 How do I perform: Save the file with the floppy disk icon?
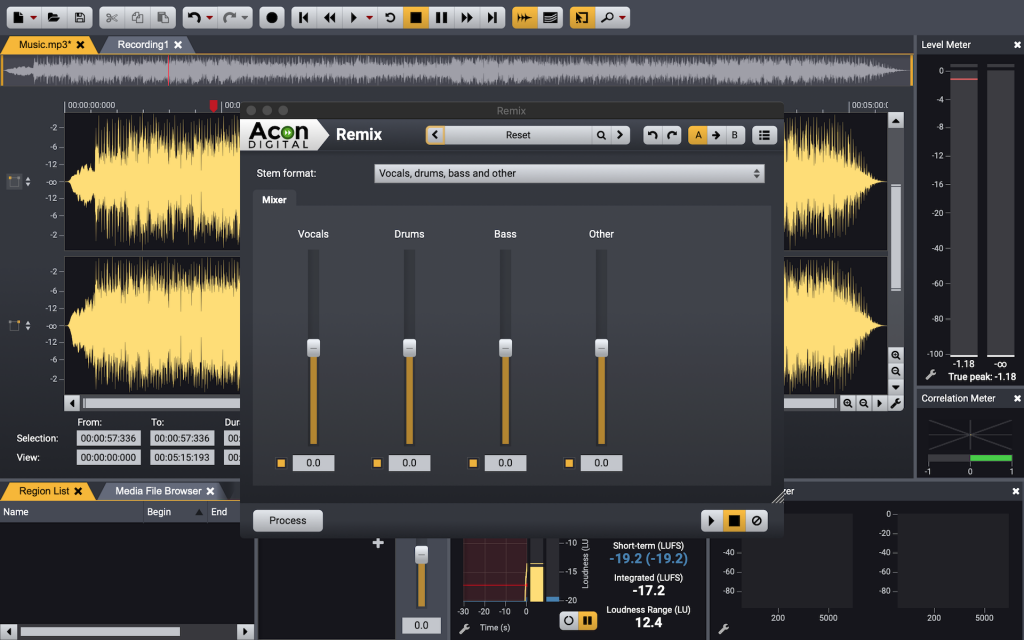click(x=80, y=17)
